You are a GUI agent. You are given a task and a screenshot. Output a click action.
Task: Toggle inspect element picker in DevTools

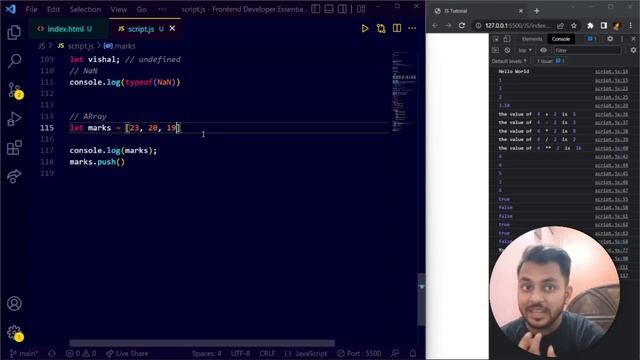point(496,39)
